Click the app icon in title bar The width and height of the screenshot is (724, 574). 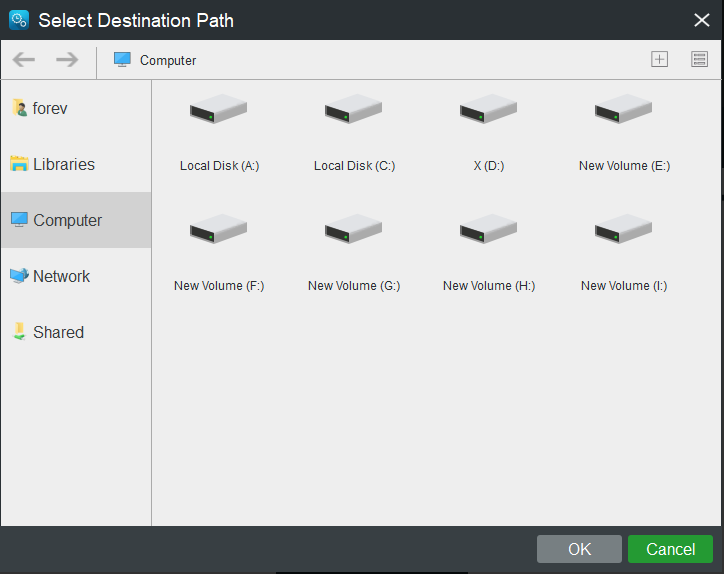click(19, 20)
